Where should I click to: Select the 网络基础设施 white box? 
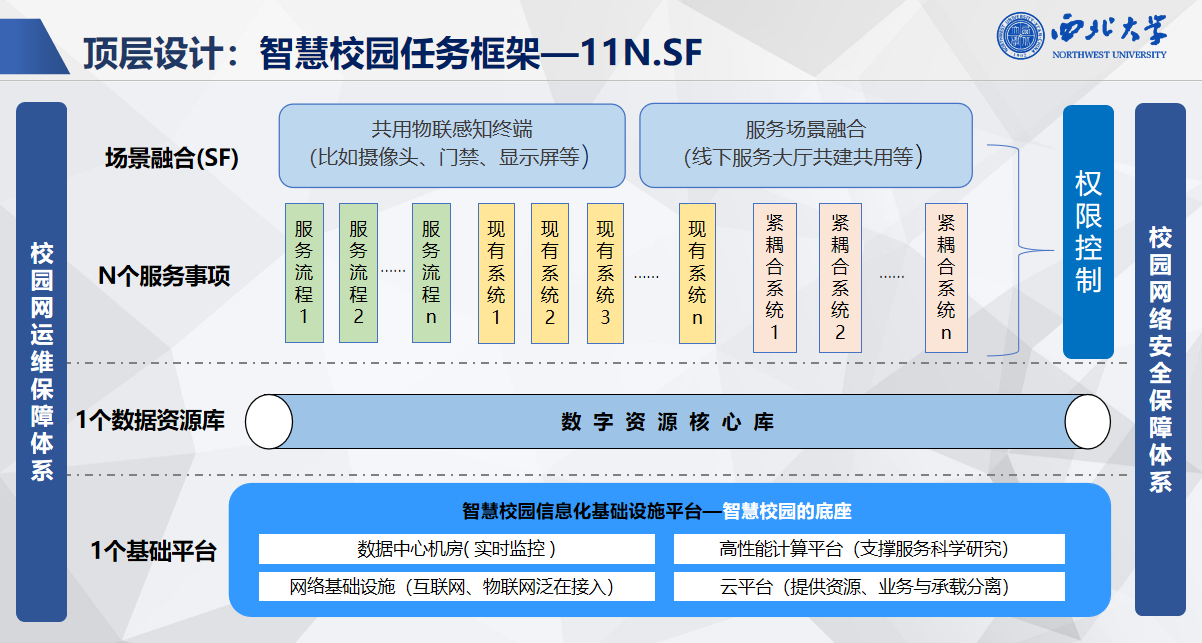[456, 586]
